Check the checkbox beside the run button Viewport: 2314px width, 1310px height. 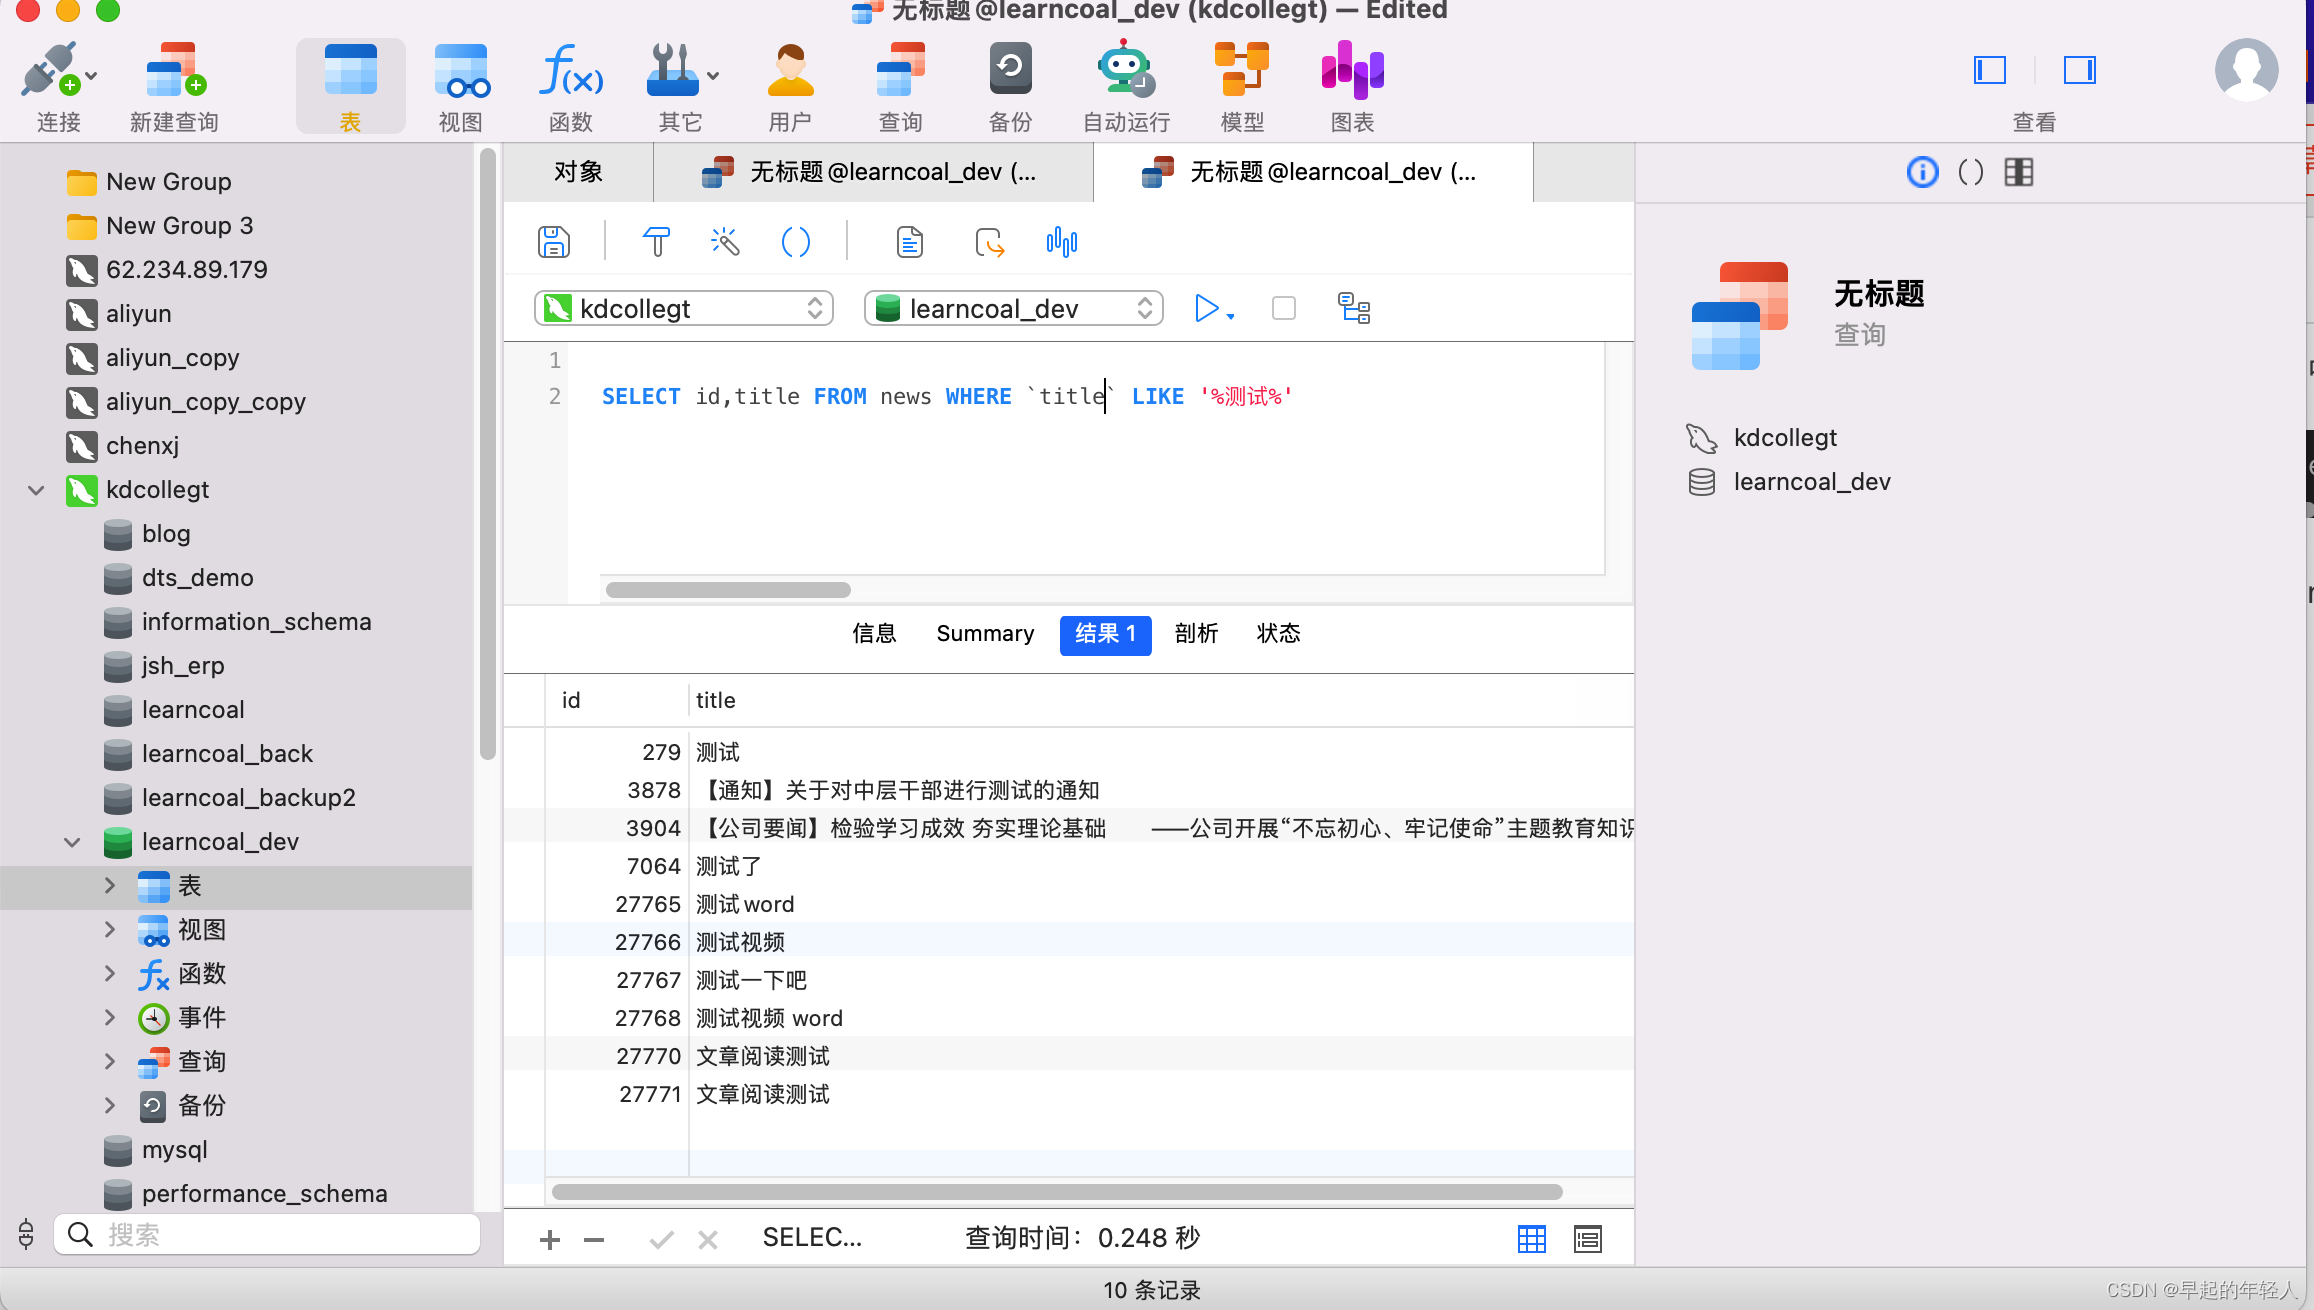click(x=1283, y=308)
